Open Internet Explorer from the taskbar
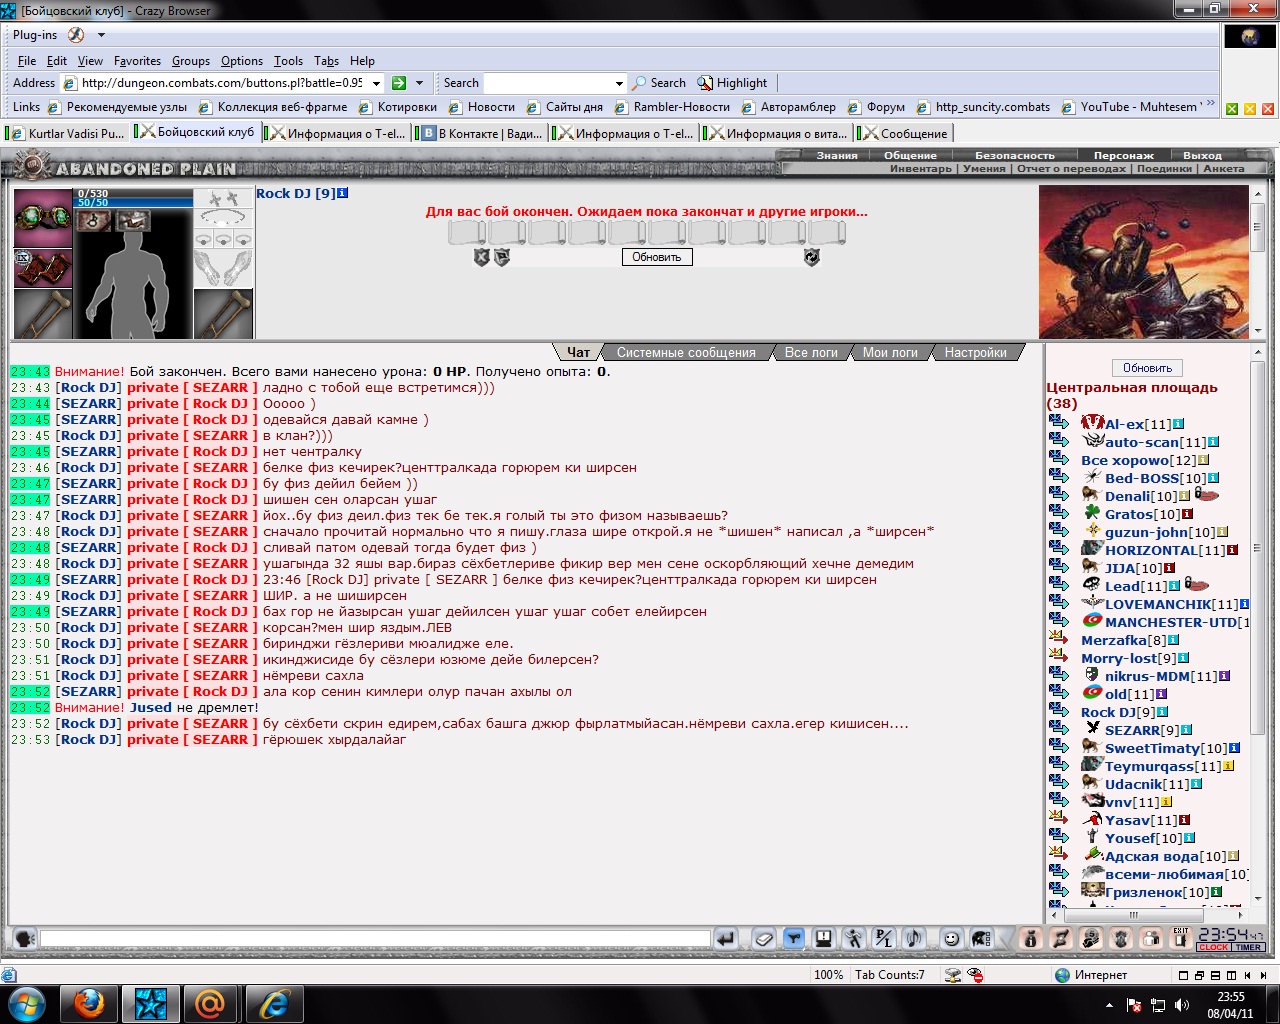The image size is (1280, 1024). click(274, 1004)
